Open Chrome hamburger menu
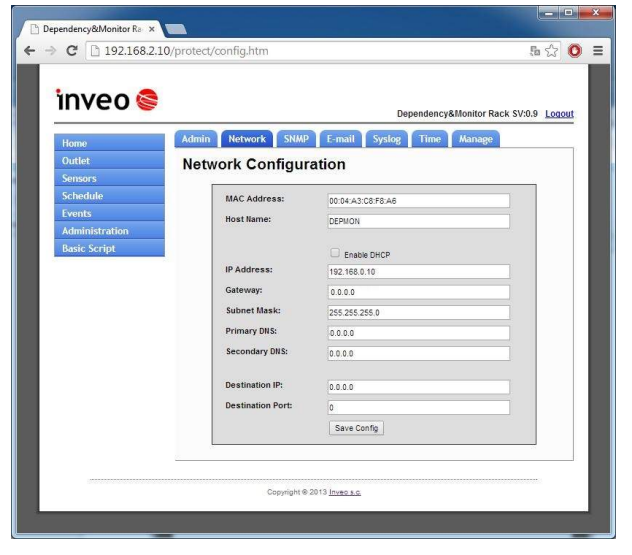Screen dimensions: 632x555 click(x=598, y=51)
